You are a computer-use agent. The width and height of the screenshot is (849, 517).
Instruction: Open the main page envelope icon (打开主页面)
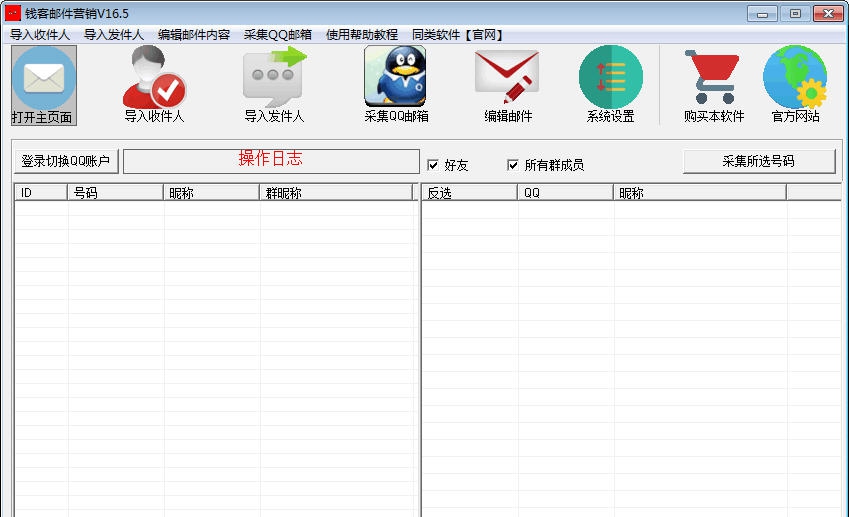pos(44,85)
